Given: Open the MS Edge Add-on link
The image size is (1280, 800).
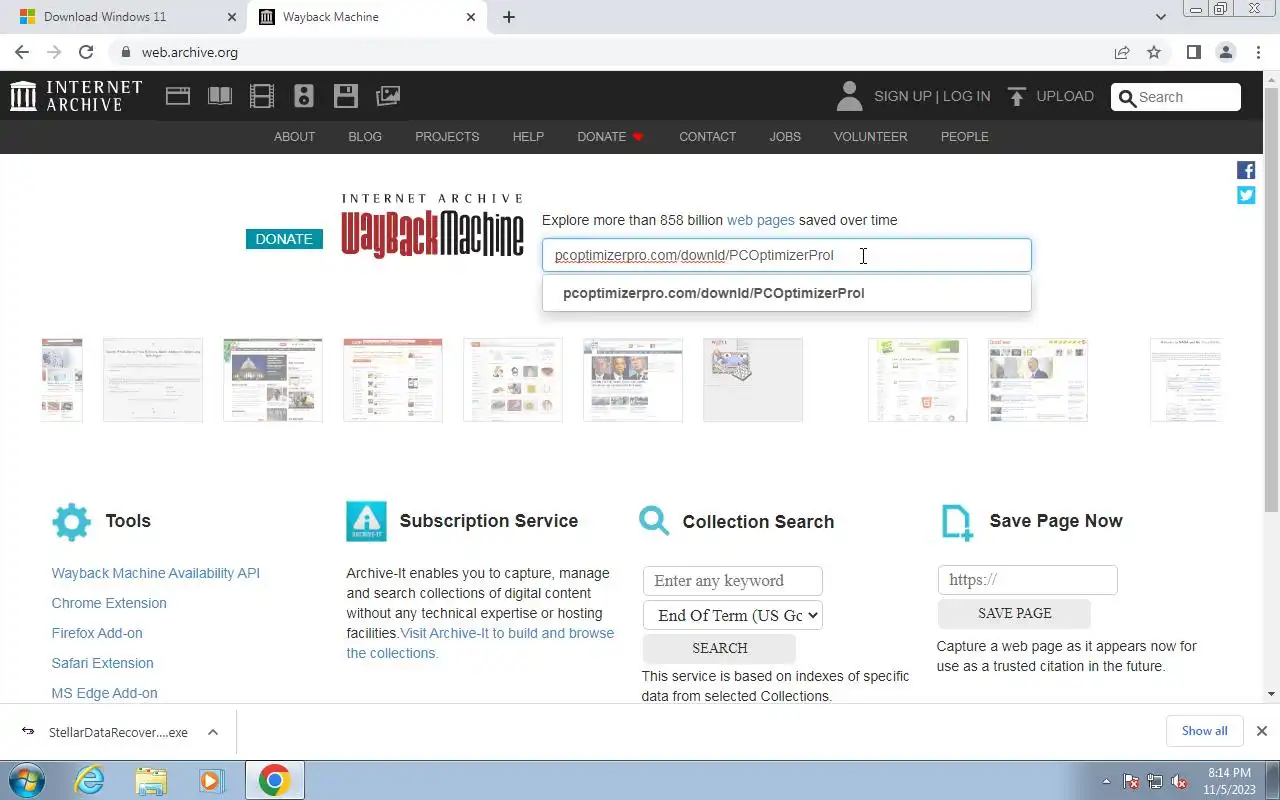Looking at the screenshot, I should pyautogui.click(x=104, y=693).
